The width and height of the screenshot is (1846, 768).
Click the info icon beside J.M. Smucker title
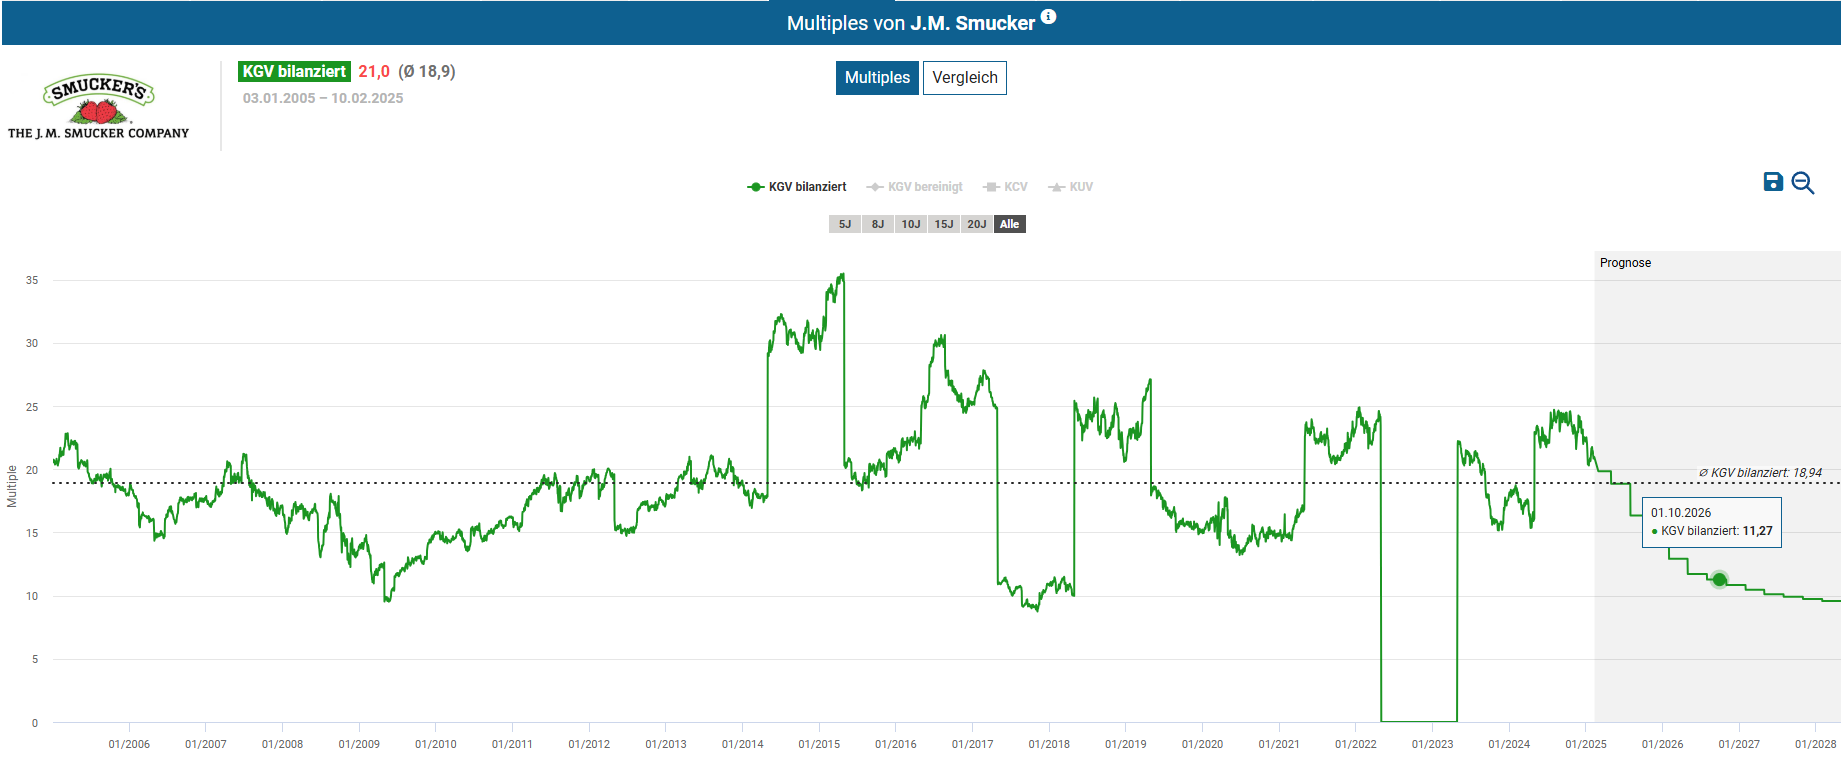coord(1048,17)
